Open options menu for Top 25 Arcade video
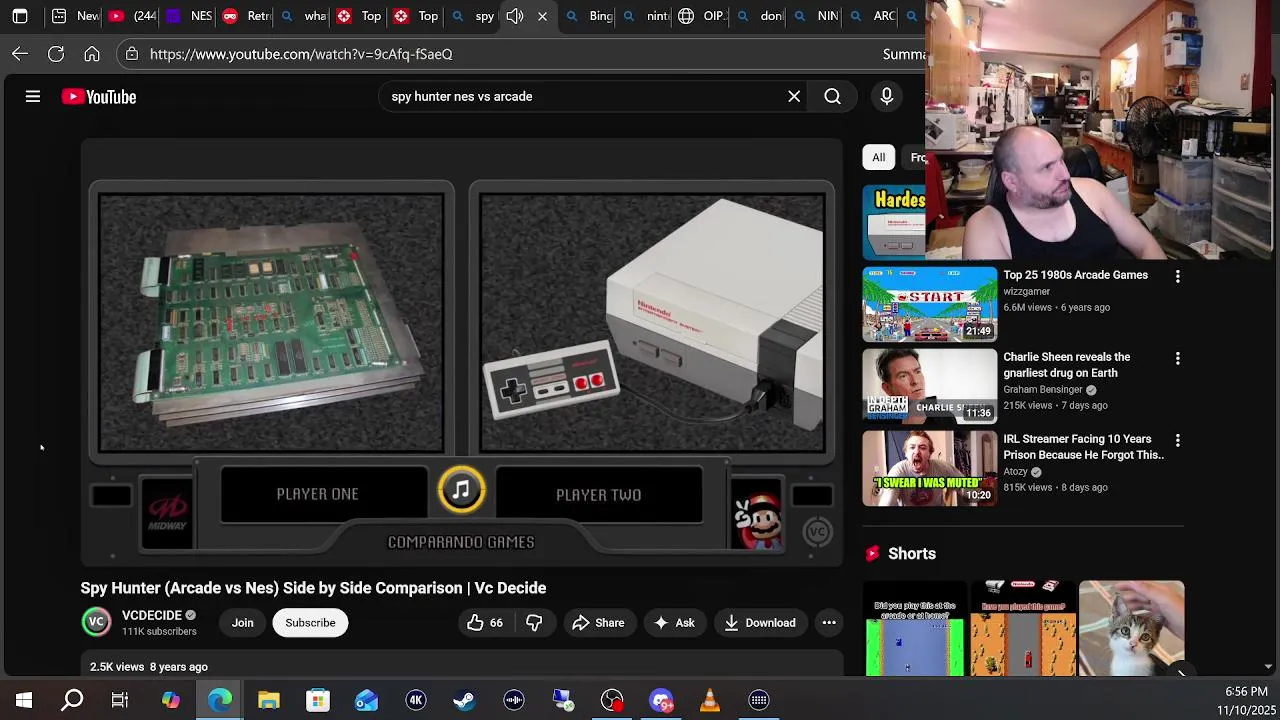Image resolution: width=1280 pixels, height=720 pixels. 1177,276
